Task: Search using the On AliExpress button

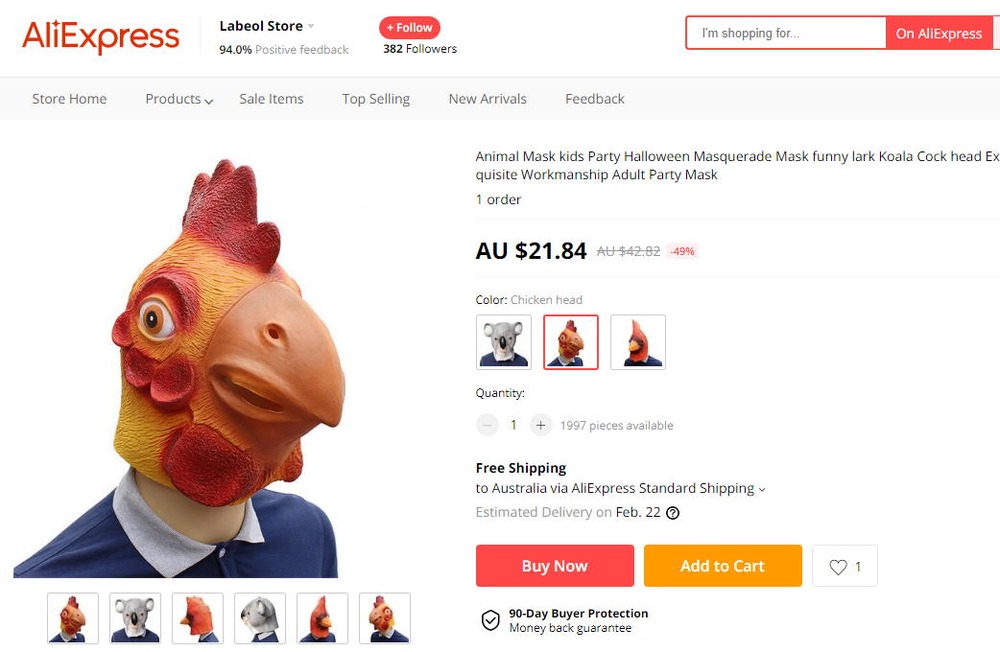Action: [938, 33]
